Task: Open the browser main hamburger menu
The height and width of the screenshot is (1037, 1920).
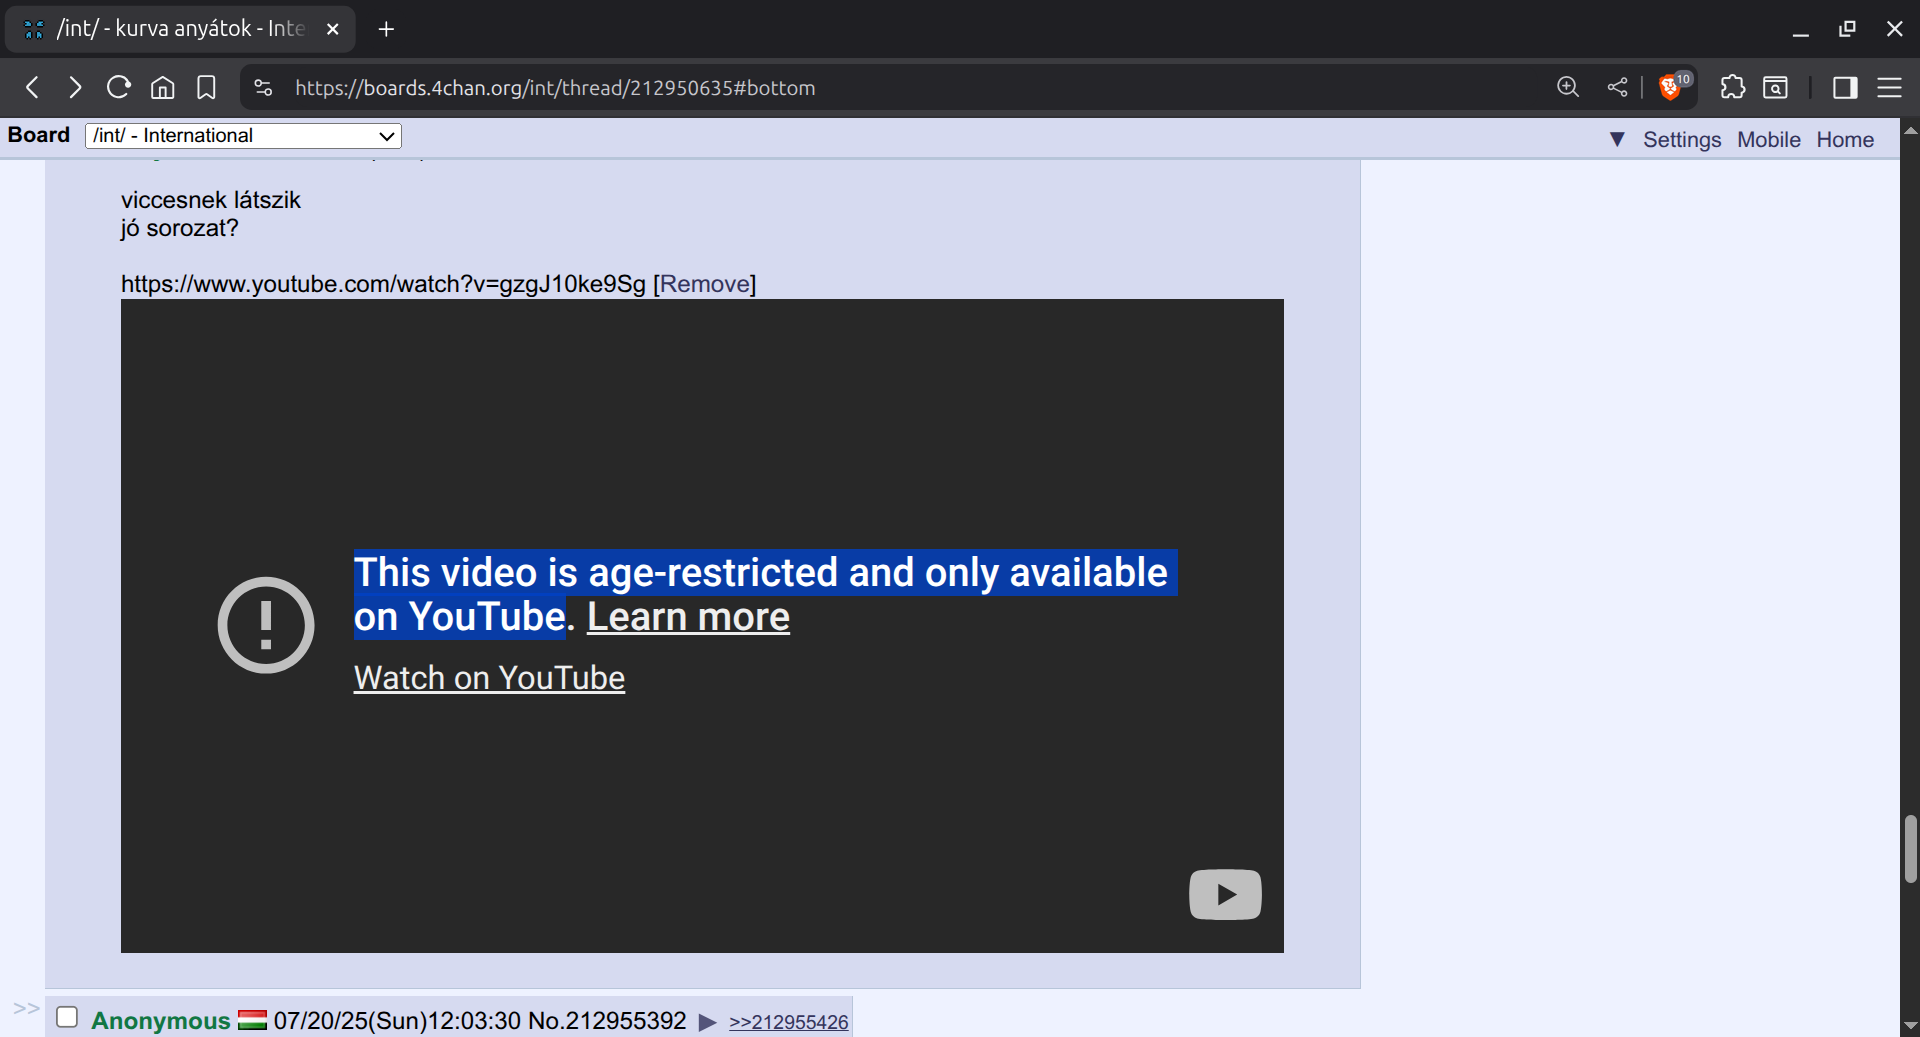Action: coord(1889,88)
